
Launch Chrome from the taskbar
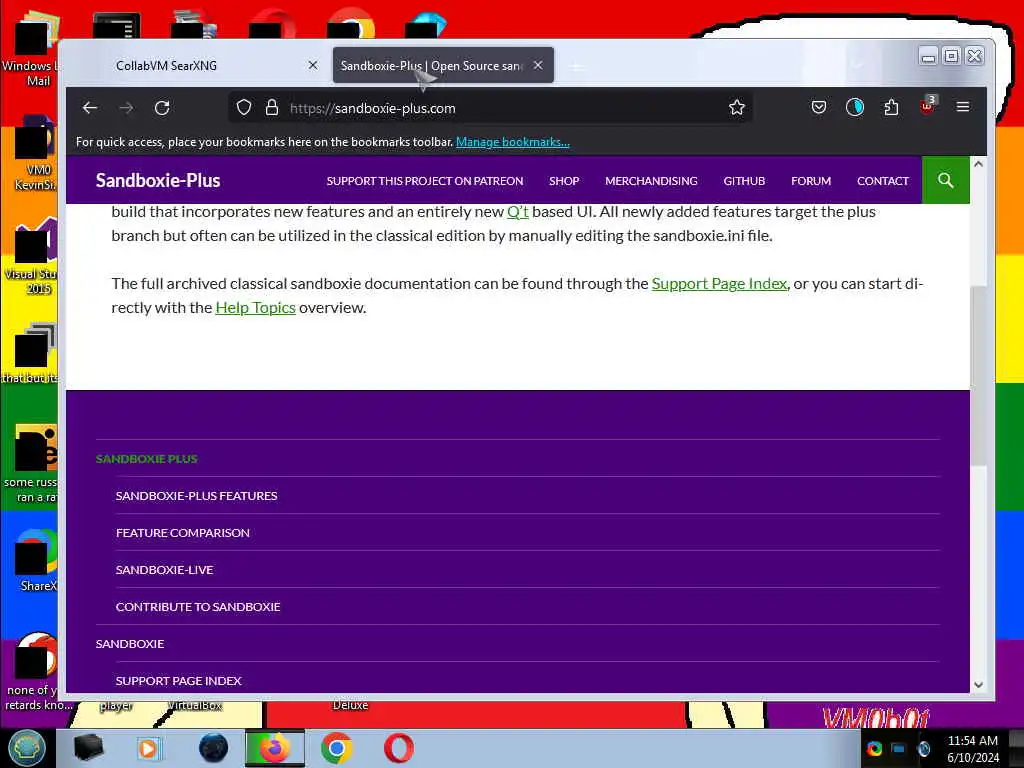(337, 748)
